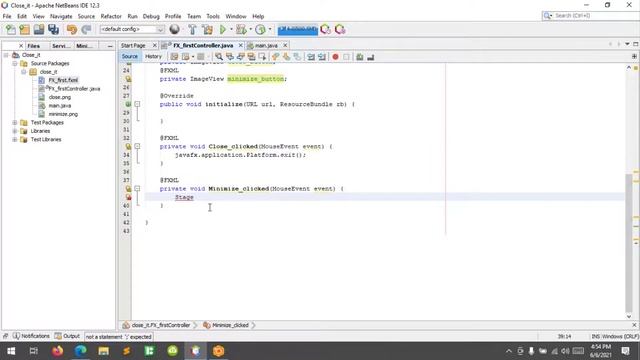Open Microsoft Edge from the taskbar
The height and width of the screenshot is (360, 640).
pyautogui.click(x=80, y=351)
